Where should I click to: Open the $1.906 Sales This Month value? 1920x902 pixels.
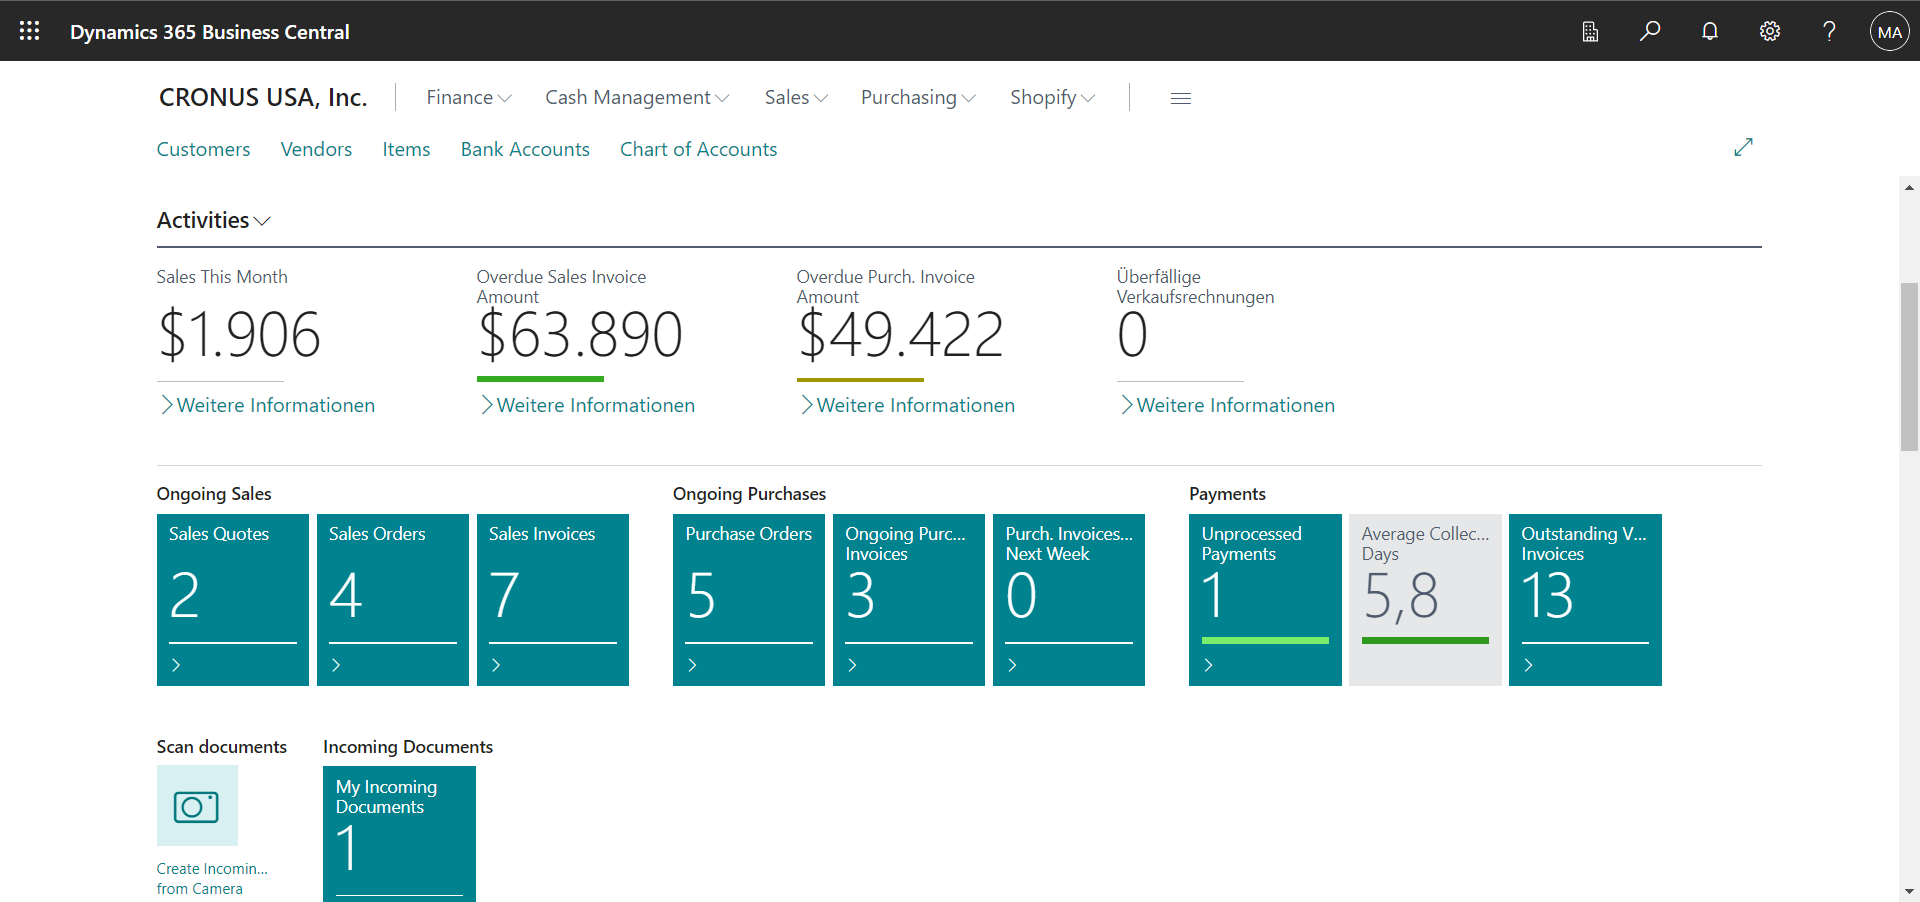[x=239, y=334]
